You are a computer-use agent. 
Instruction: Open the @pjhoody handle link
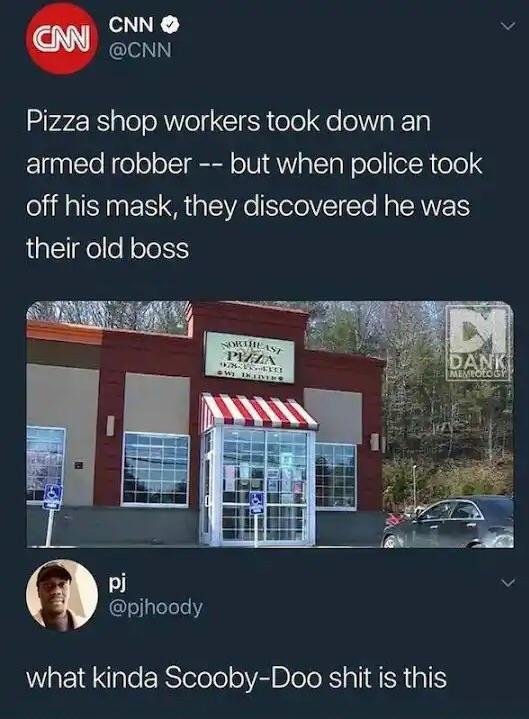154,608
